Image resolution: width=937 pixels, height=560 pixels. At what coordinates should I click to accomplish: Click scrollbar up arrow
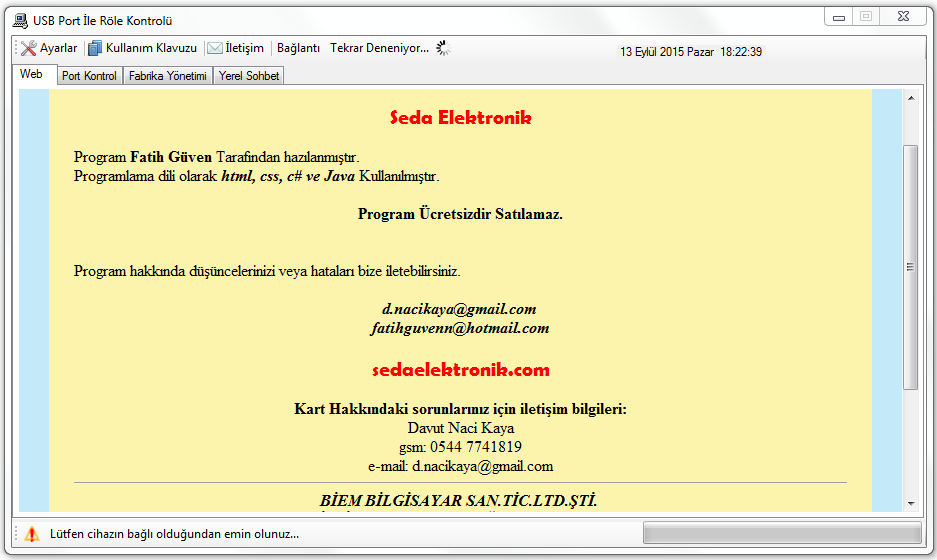pos(911,97)
